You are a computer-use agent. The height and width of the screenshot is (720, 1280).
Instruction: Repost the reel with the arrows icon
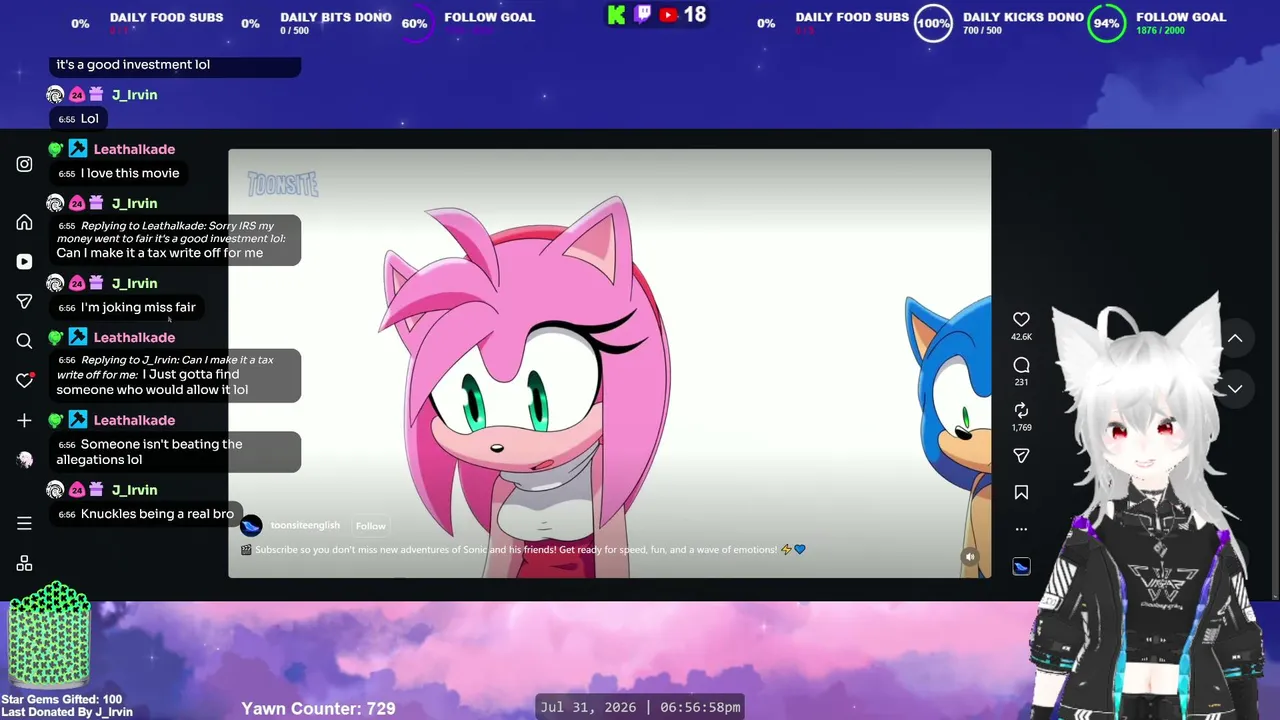pos(1021,410)
